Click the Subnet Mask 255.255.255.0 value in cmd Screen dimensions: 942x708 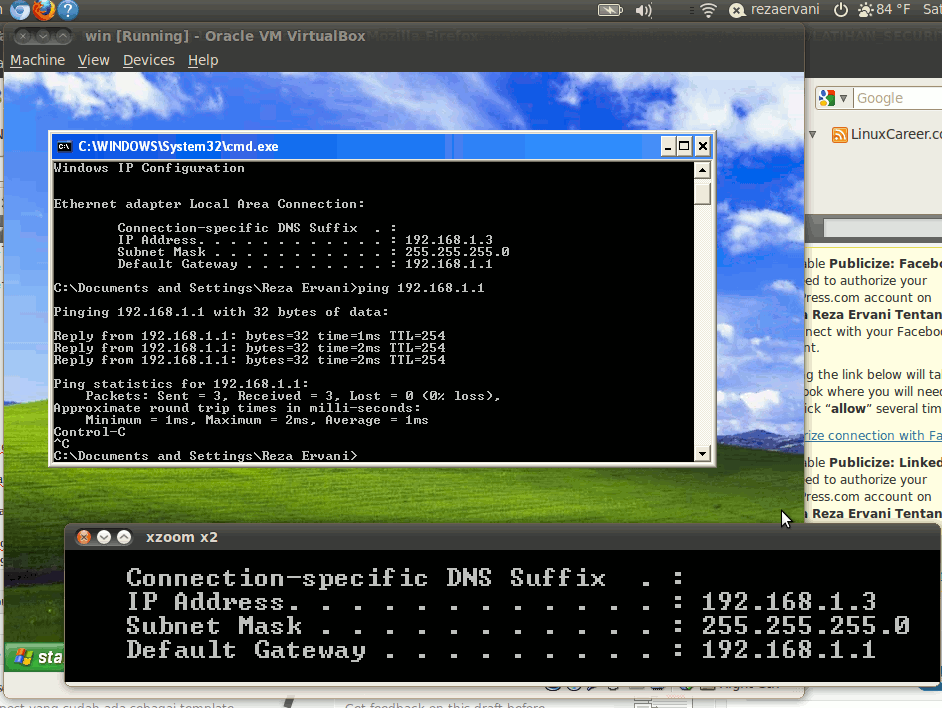click(457, 252)
